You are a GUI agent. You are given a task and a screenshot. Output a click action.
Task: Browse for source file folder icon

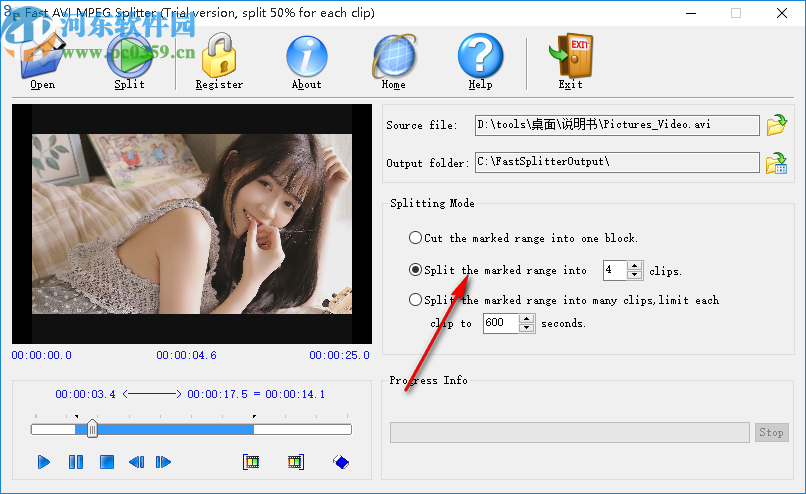(777, 125)
